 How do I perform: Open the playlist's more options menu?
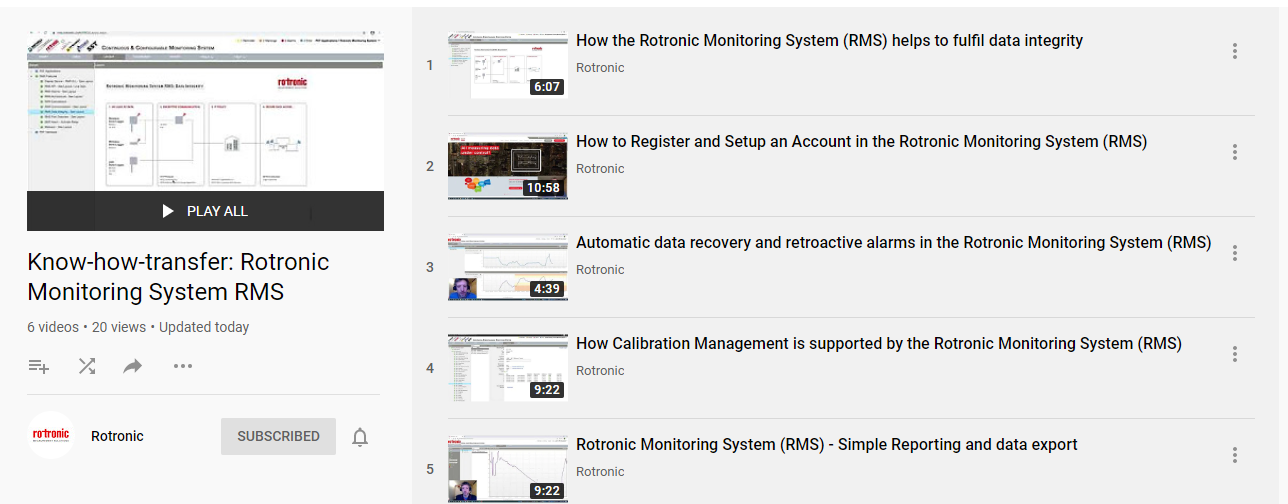(x=182, y=366)
